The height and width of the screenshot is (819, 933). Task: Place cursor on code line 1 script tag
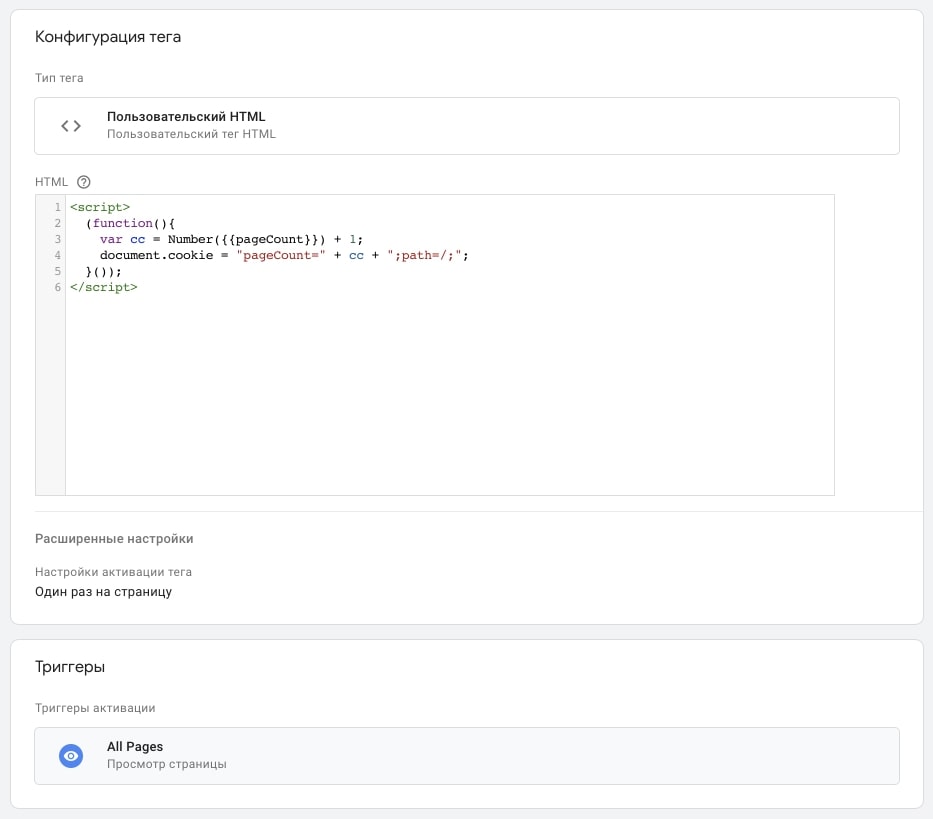(100, 207)
